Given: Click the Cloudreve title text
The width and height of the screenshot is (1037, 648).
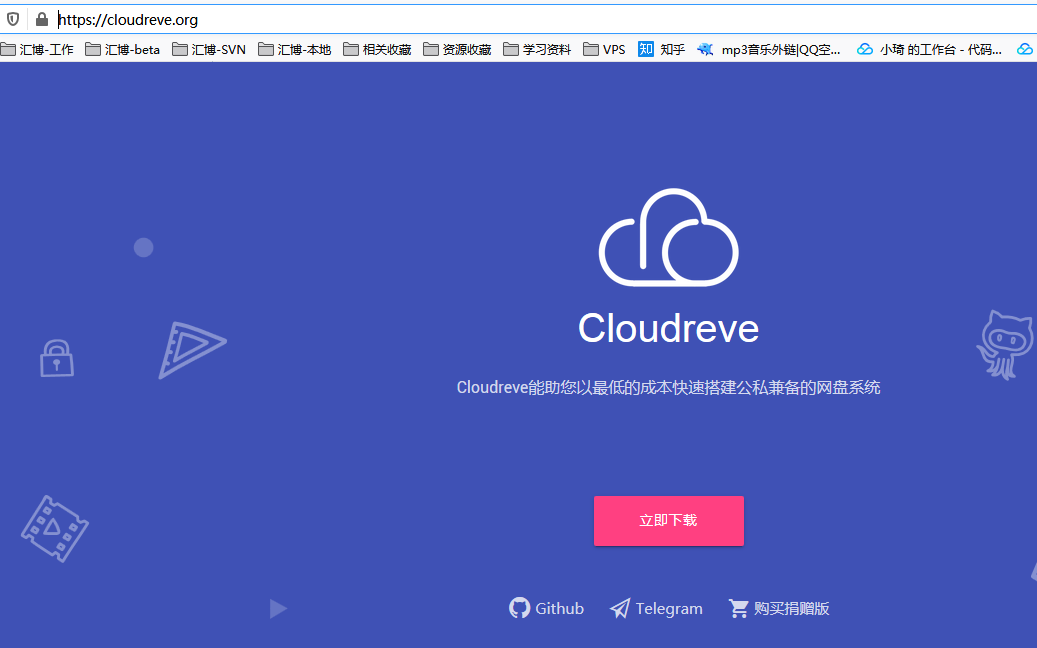Looking at the screenshot, I should pyautogui.click(x=669, y=328).
